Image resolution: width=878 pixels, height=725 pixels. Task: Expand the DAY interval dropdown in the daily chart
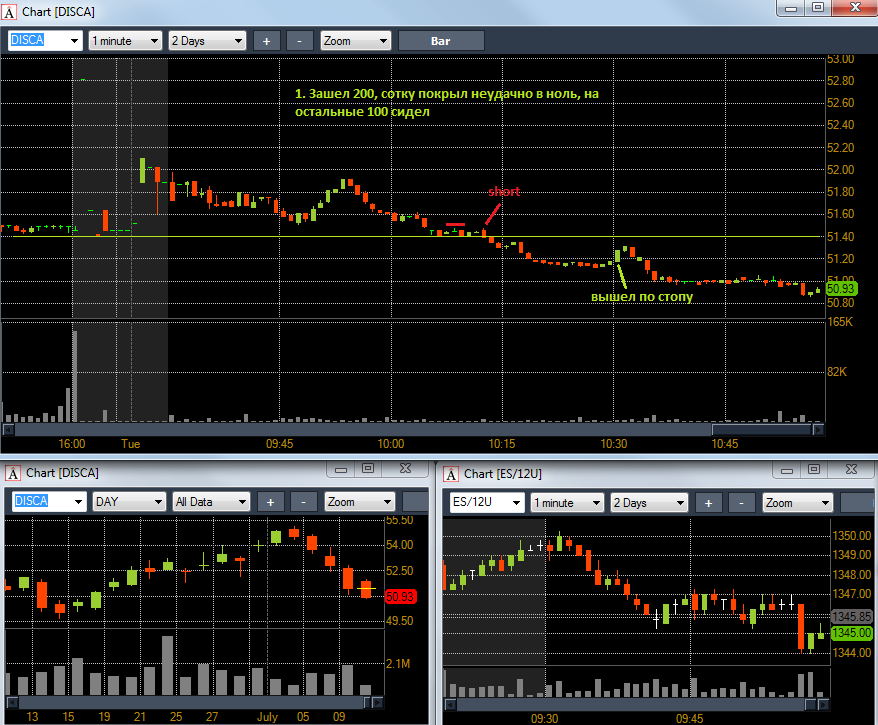(x=130, y=502)
